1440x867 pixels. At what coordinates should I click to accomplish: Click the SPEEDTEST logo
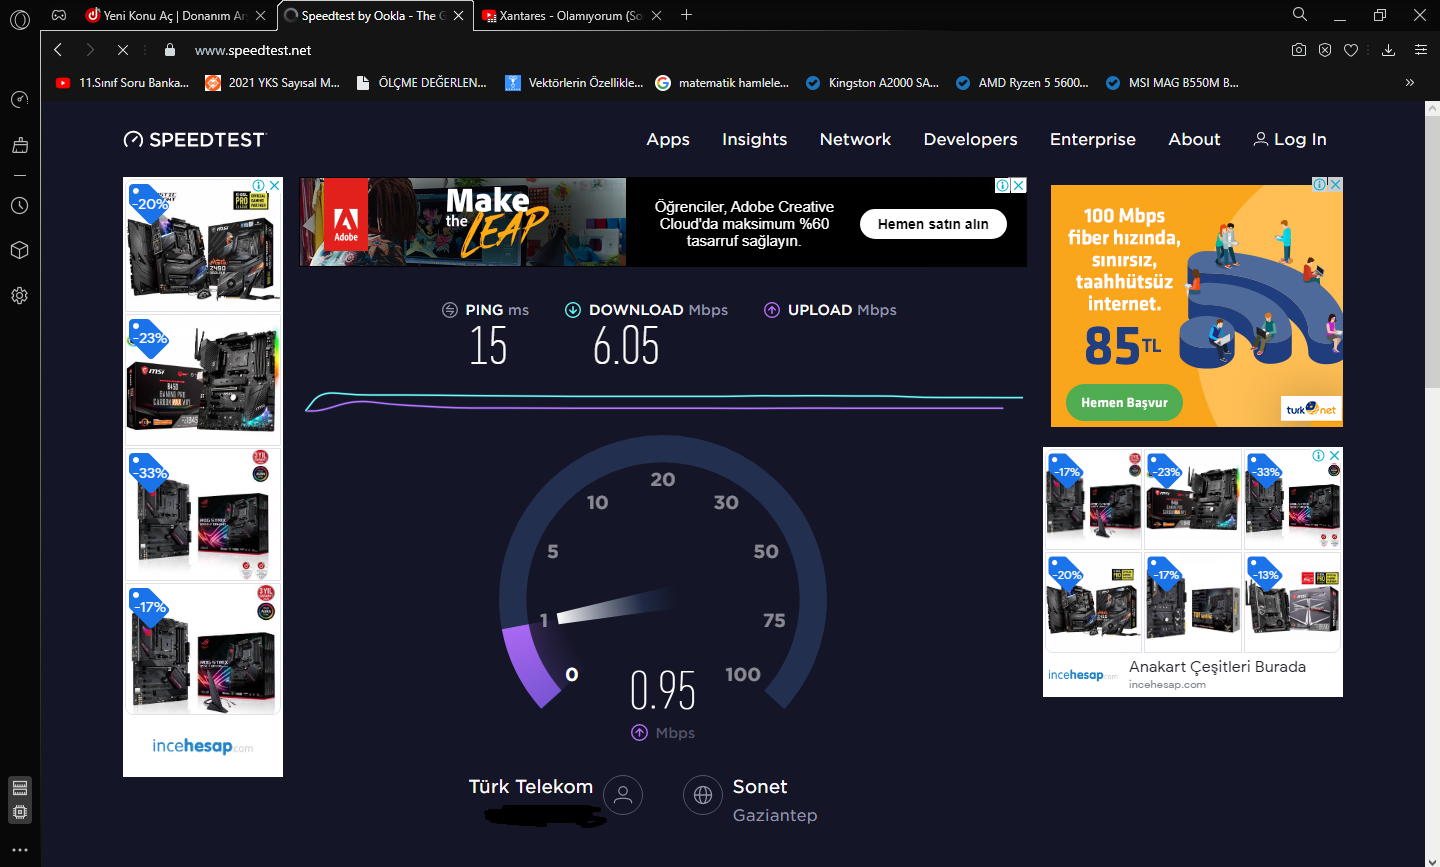click(195, 140)
